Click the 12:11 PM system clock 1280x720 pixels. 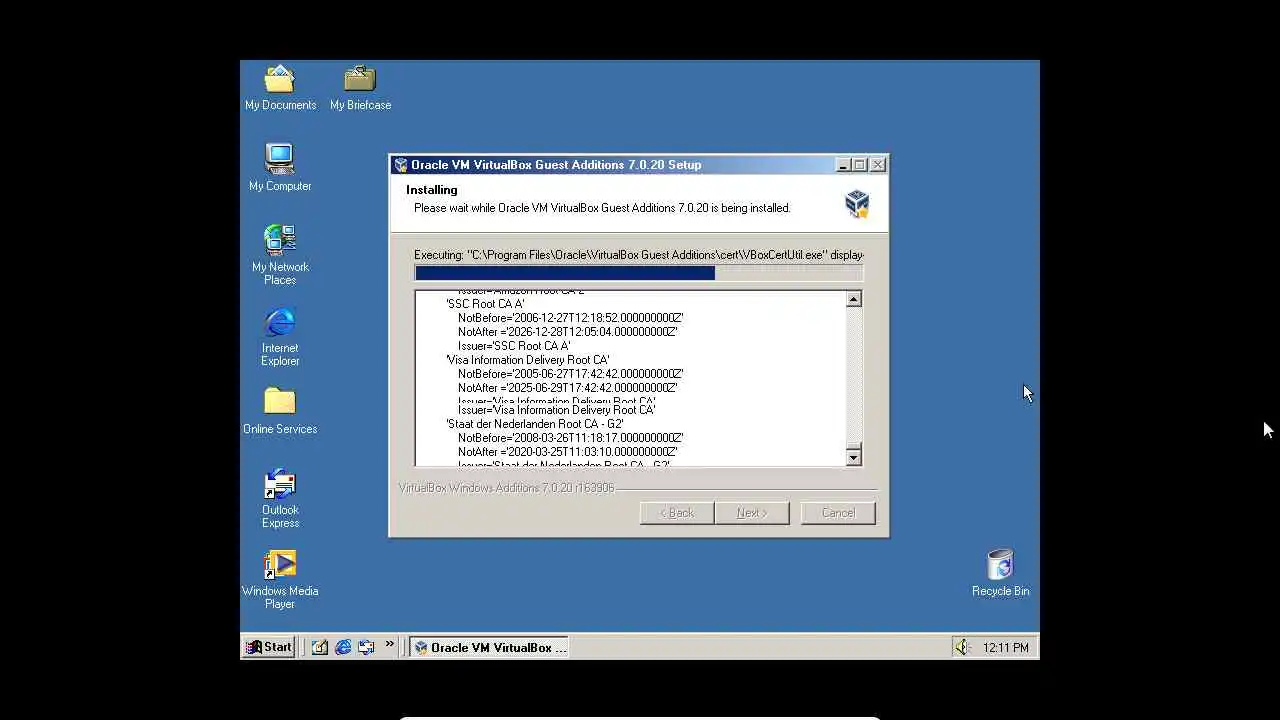[1006, 648]
